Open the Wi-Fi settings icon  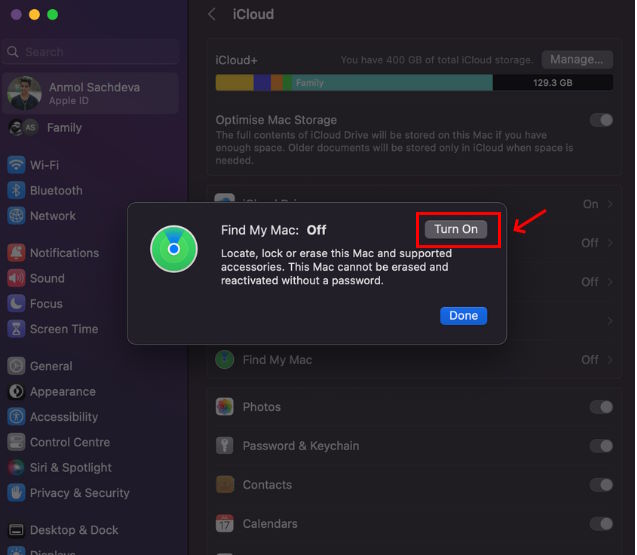click(16, 165)
